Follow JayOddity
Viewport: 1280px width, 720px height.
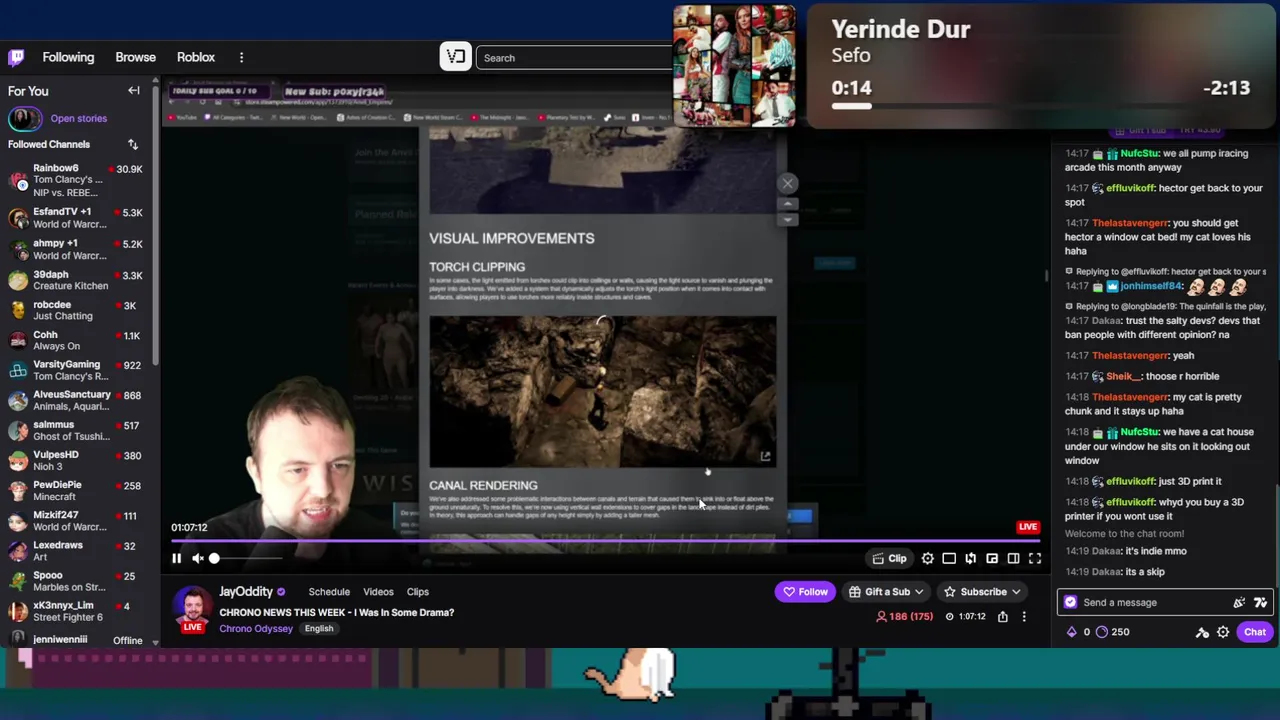(x=805, y=592)
